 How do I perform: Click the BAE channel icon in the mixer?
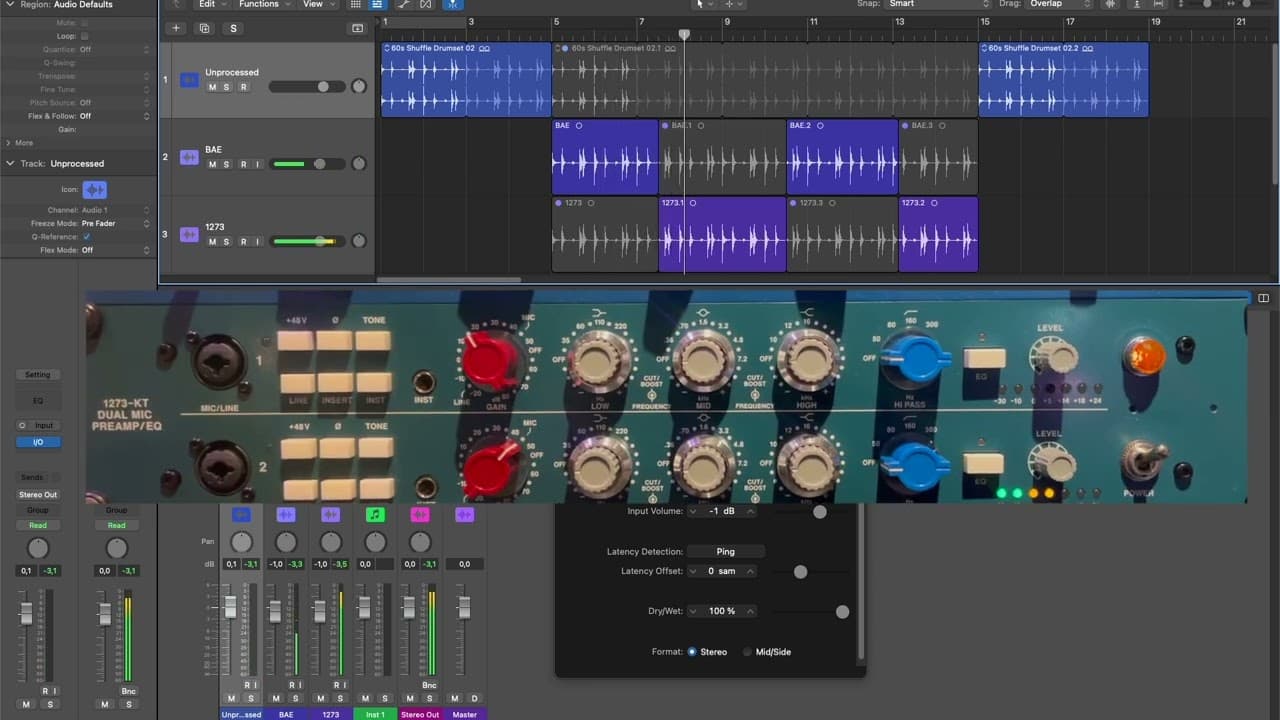pos(286,514)
